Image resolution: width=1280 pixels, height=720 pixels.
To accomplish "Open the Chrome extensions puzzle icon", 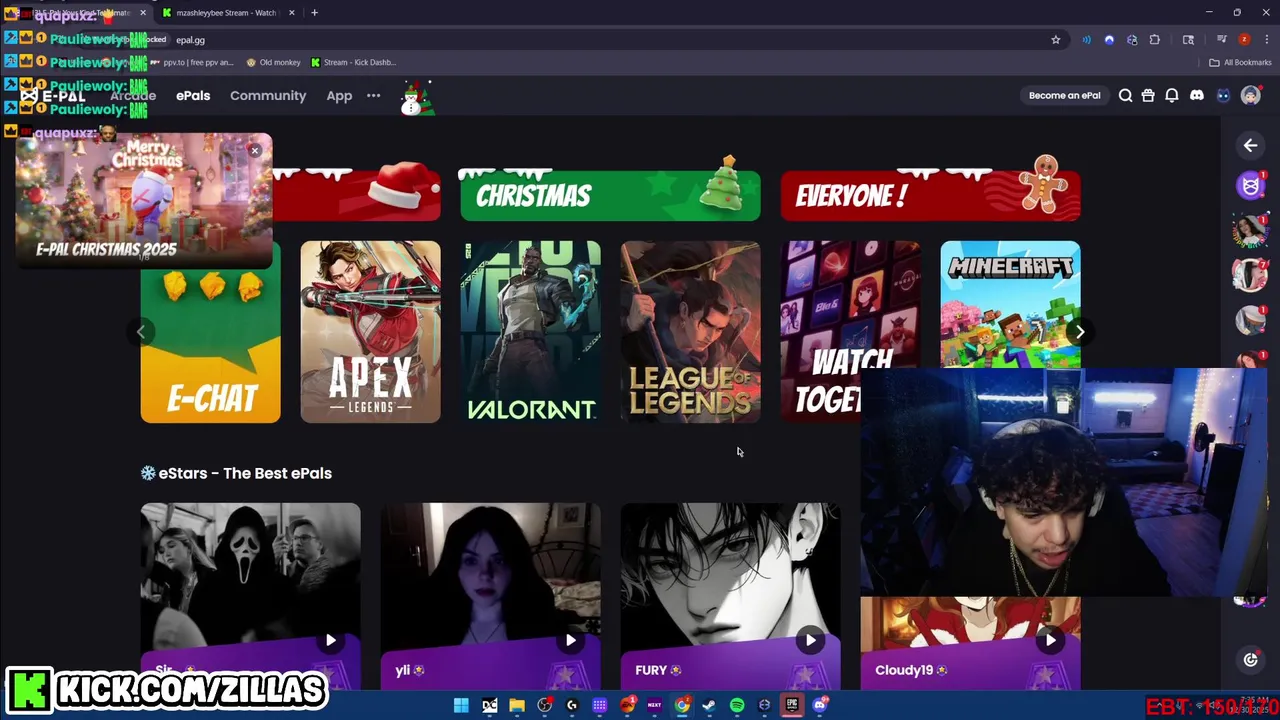I will click(1155, 40).
